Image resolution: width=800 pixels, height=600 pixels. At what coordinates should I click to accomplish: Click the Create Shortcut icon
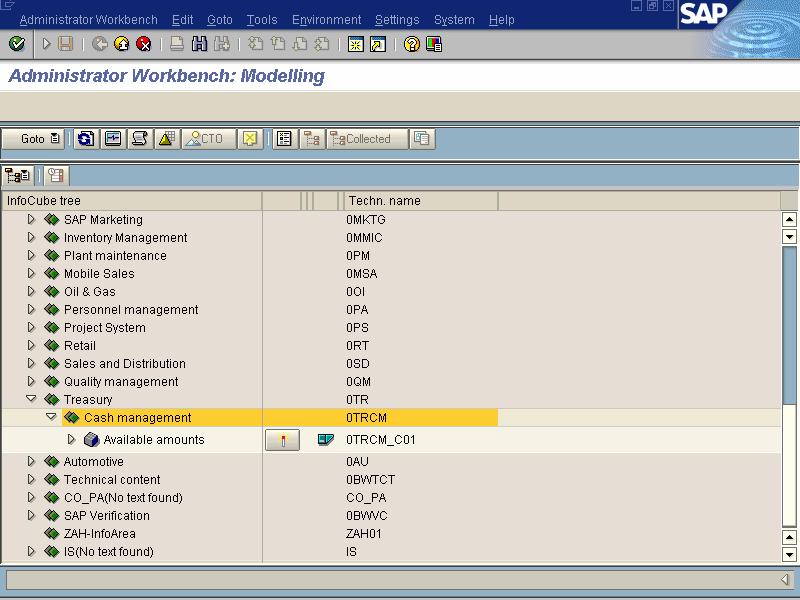[x=378, y=44]
